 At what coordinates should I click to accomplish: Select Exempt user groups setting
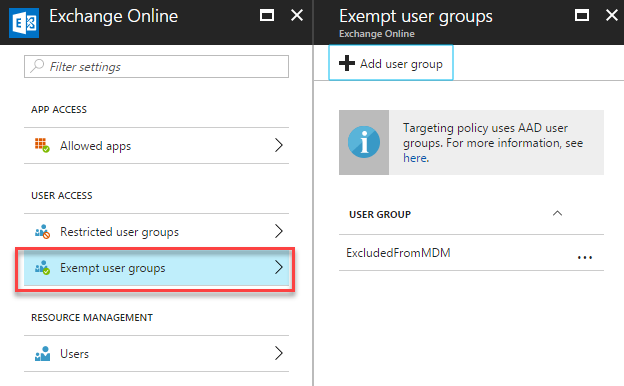[156, 268]
